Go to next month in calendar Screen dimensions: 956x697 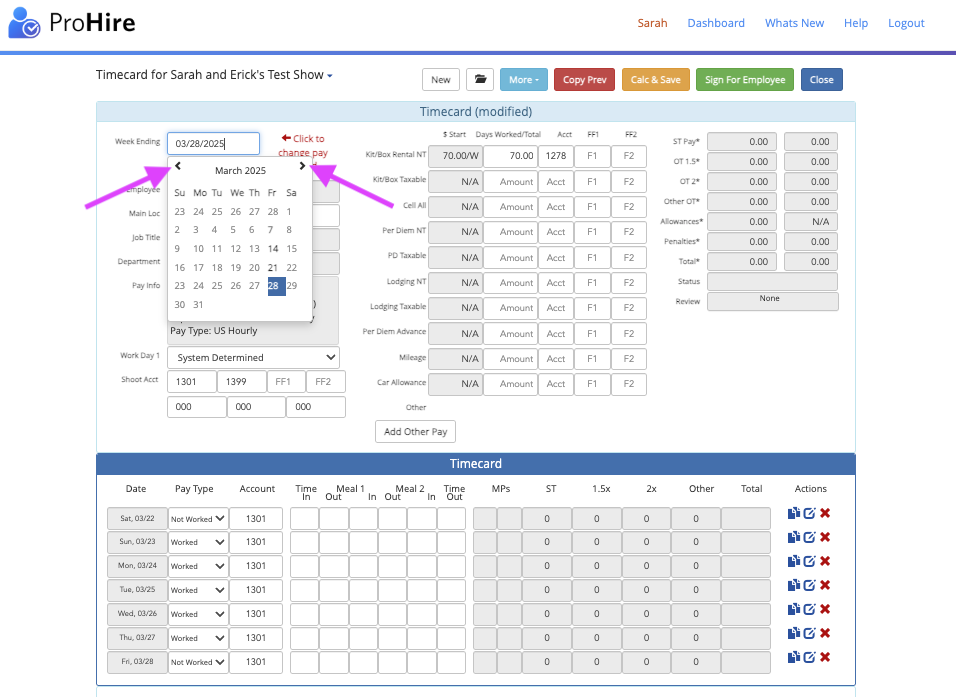pyautogui.click(x=302, y=166)
